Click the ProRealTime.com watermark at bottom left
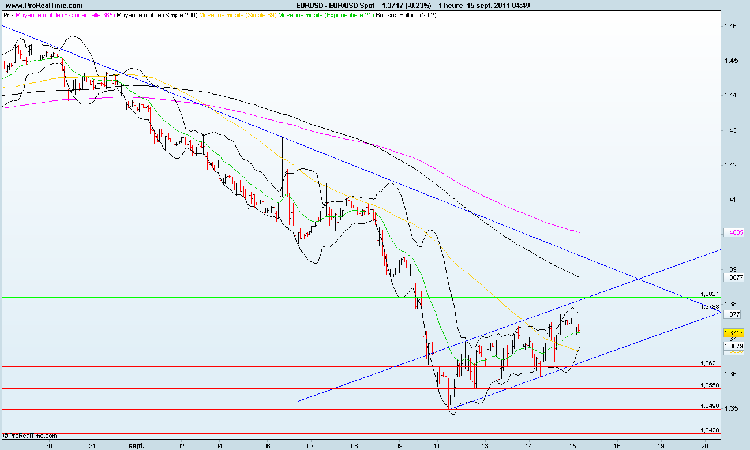The image size is (750, 450). point(28,436)
